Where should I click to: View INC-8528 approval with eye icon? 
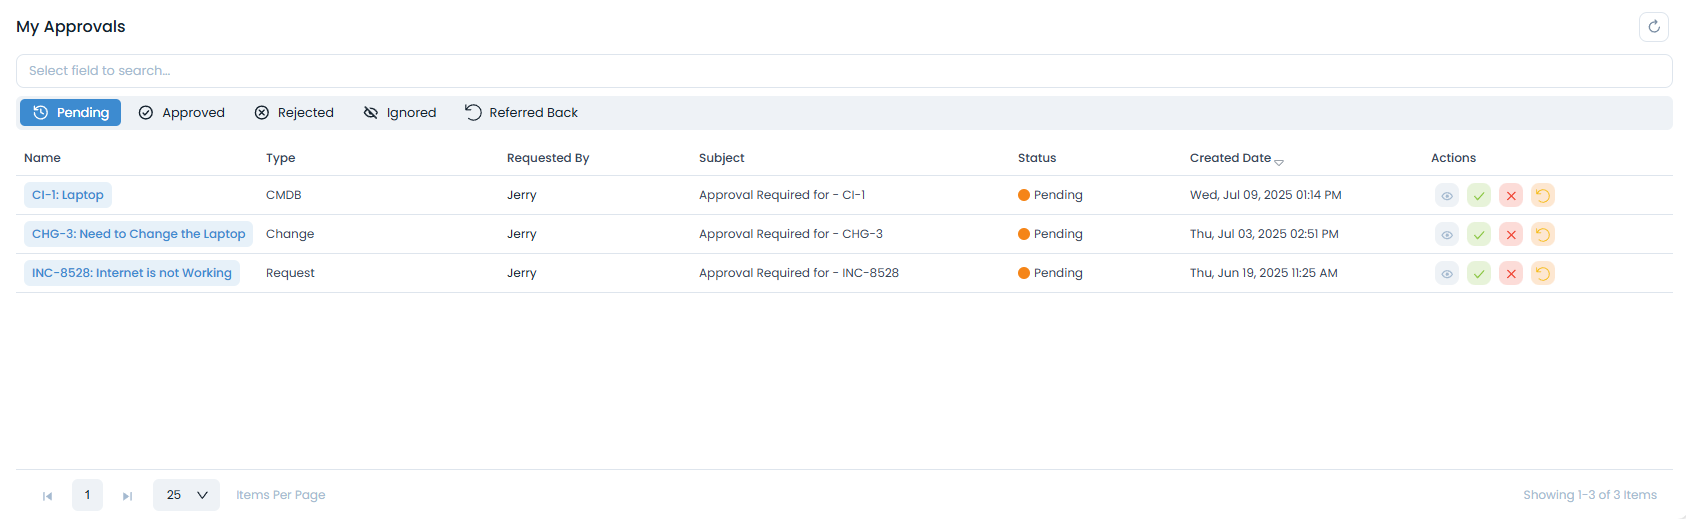pos(1447,274)
